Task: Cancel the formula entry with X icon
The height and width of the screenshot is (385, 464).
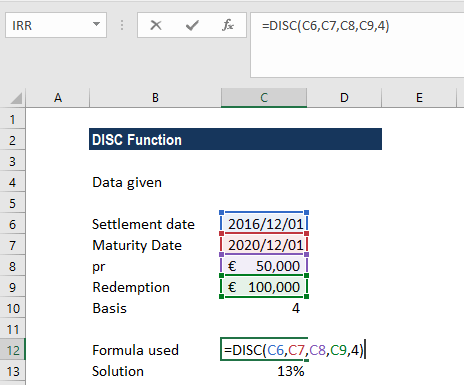Action: 156,25
